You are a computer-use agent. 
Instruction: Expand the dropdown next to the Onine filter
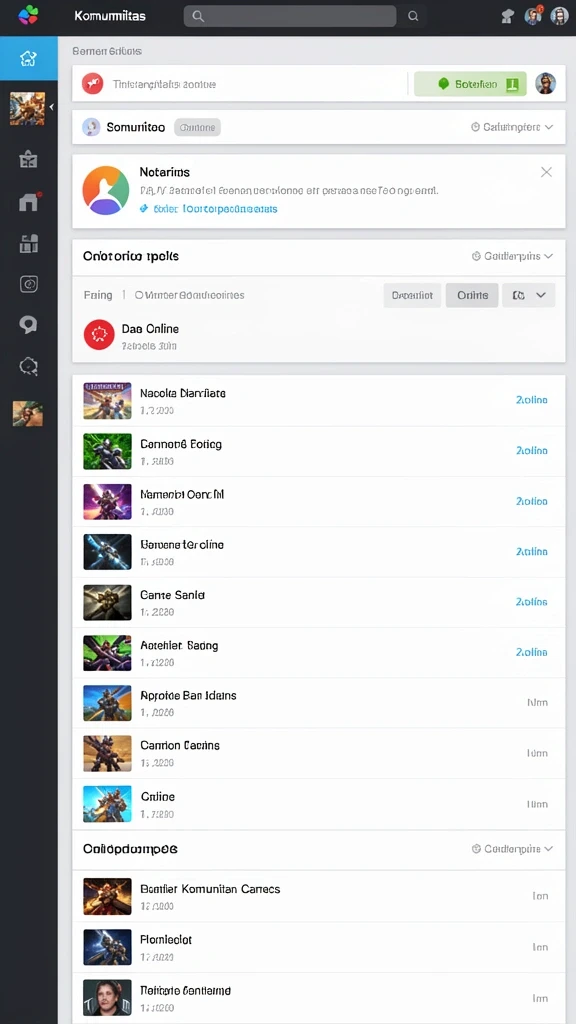click(x=529, y=295)
